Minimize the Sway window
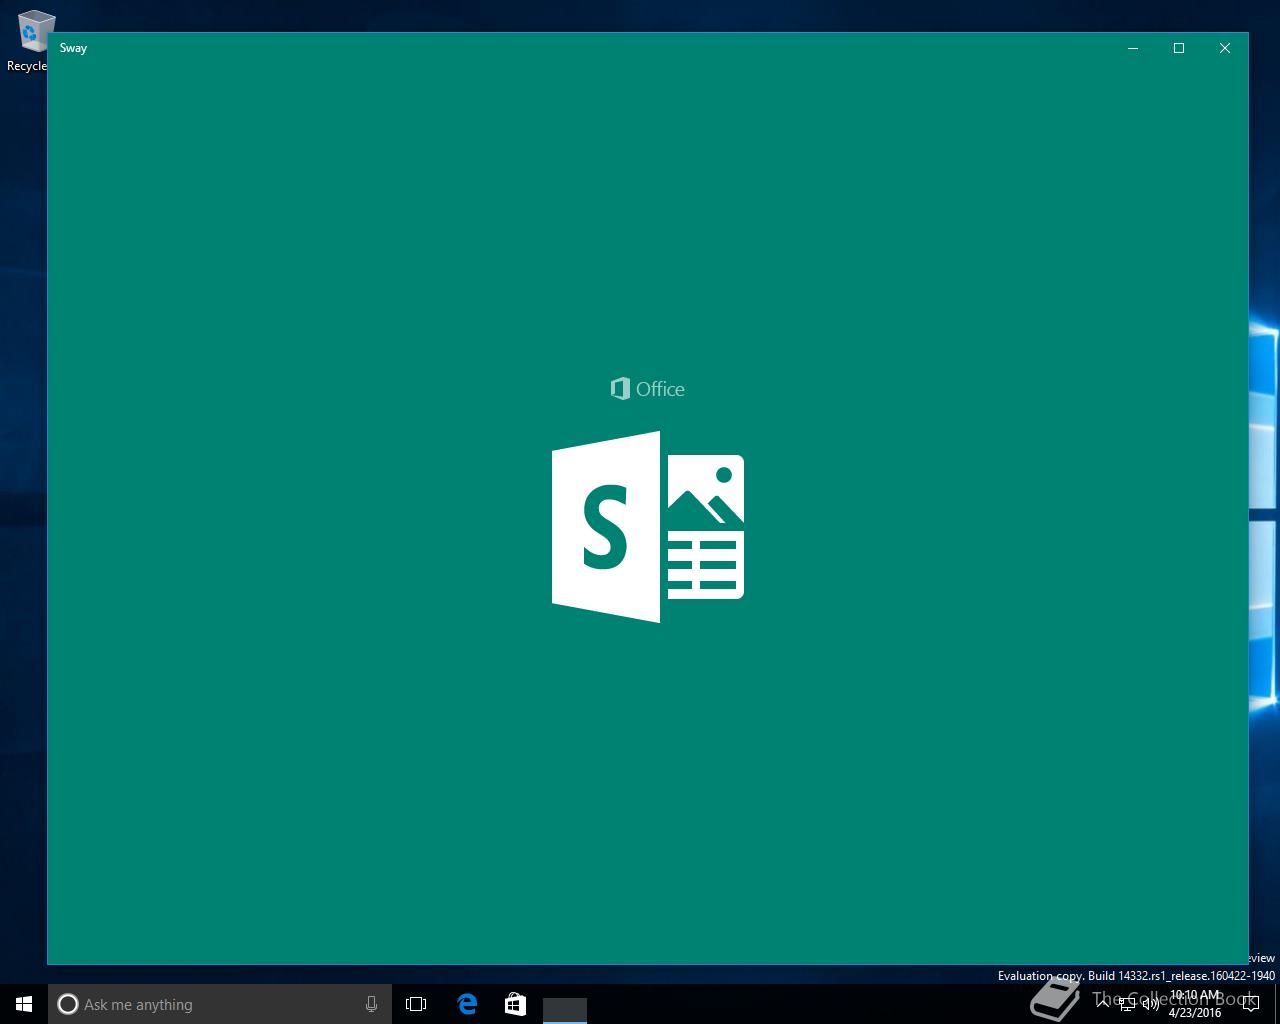1280x1024 pixels. tap(1133, 48)
